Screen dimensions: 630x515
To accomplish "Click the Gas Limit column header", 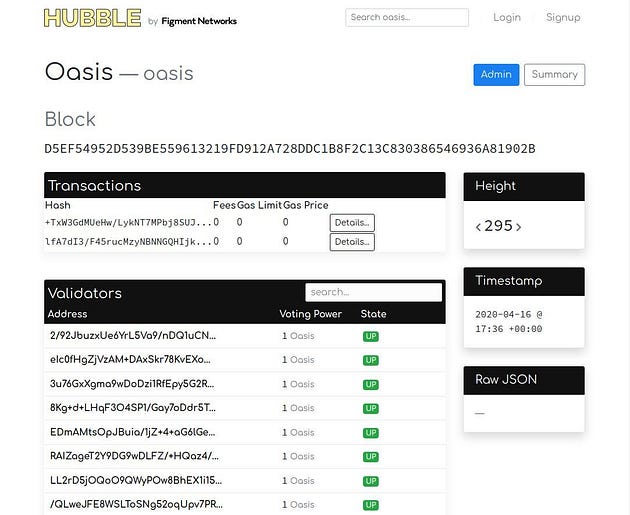I will click(259, 205).
